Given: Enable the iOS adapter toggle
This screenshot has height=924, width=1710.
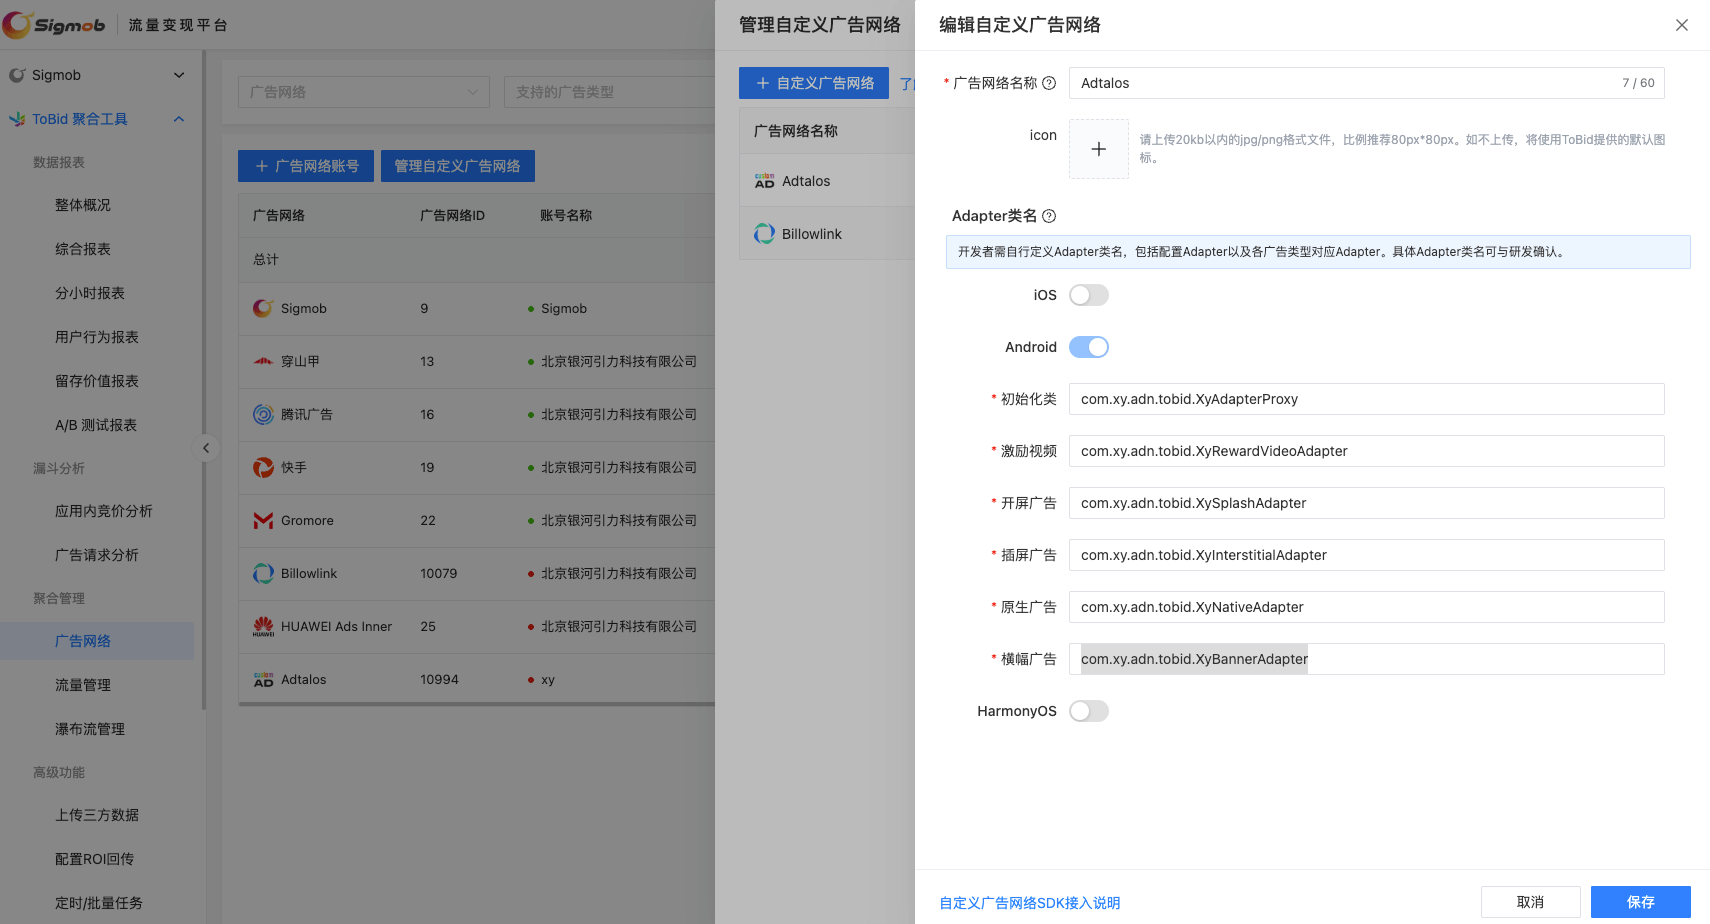Looking at the screenshot, I should 1089,294.
